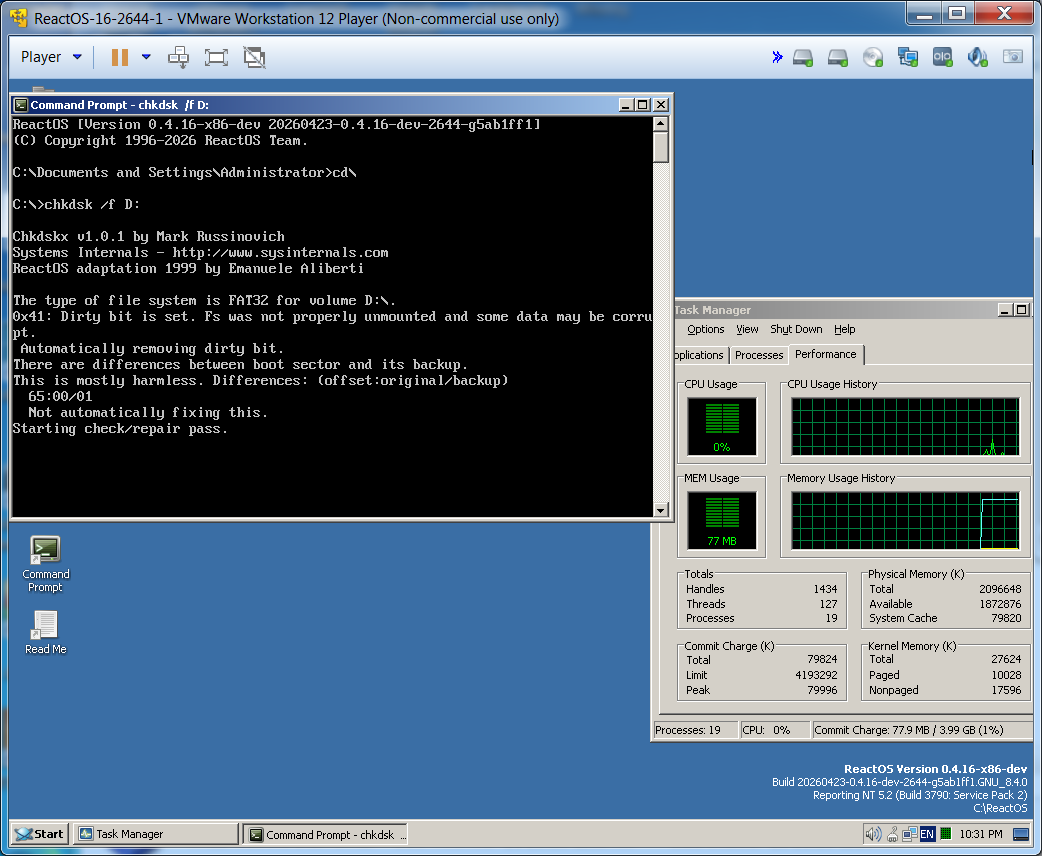Expand hidden devices with double chevron
The image size is (1042, 856).
(x=777, y=57)
